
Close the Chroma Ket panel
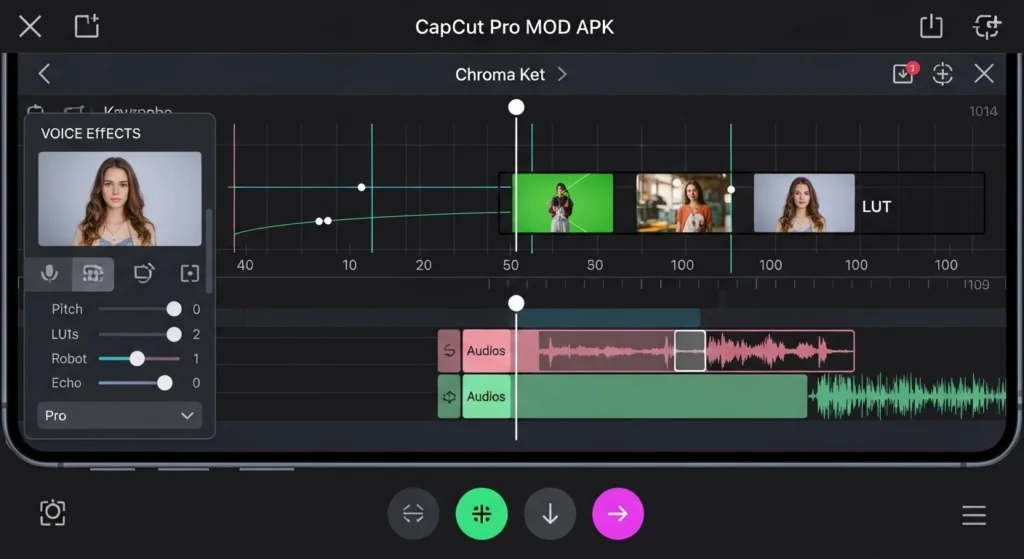(984, 74)
